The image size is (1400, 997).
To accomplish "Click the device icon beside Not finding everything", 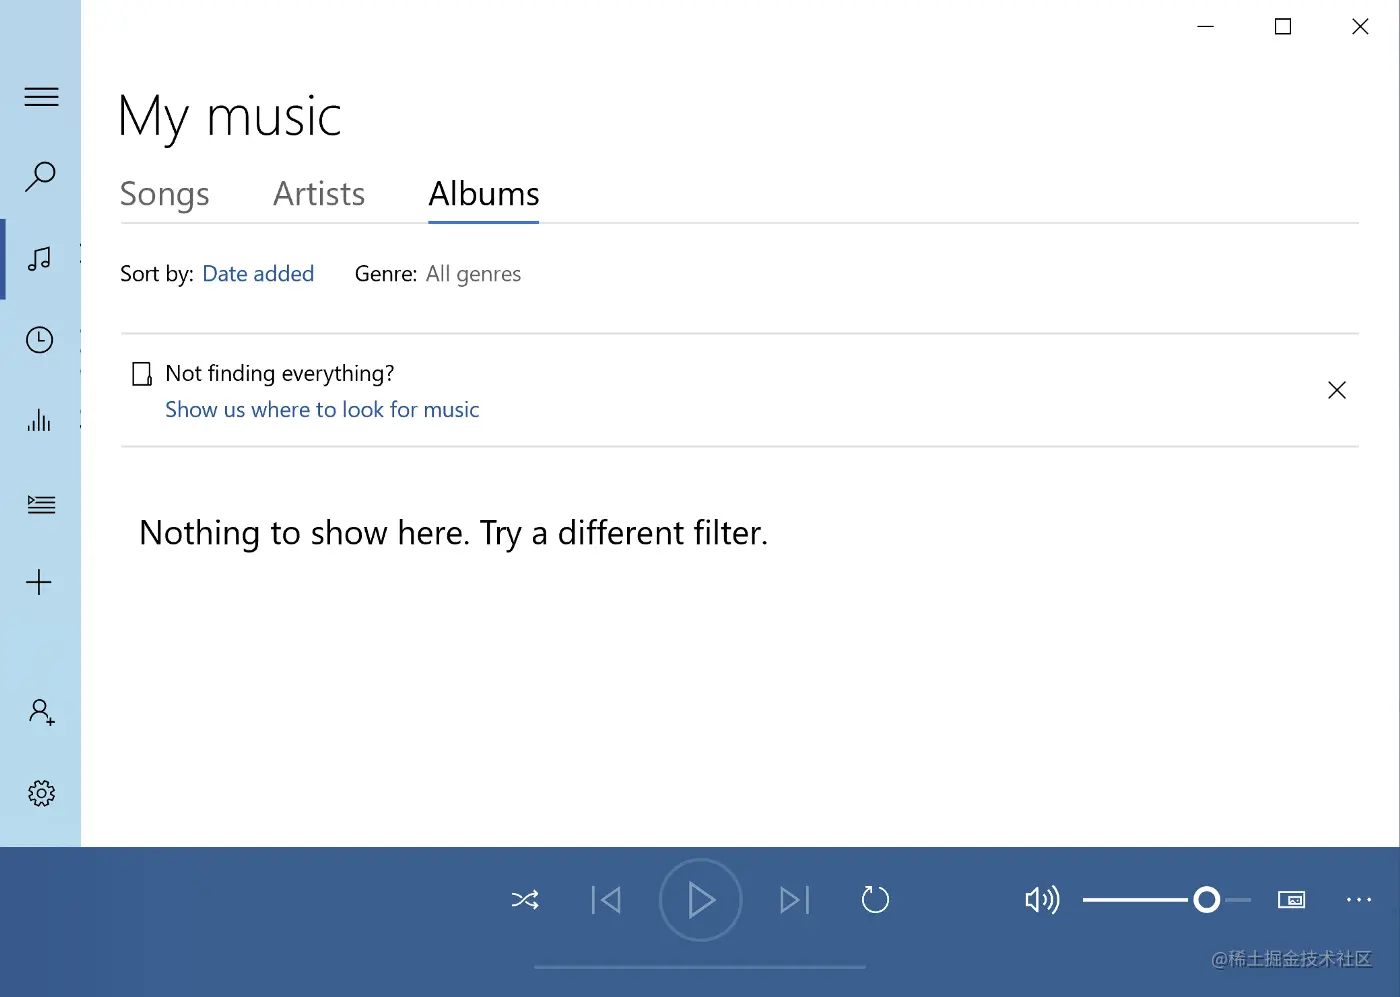I will tap(142, 374).
